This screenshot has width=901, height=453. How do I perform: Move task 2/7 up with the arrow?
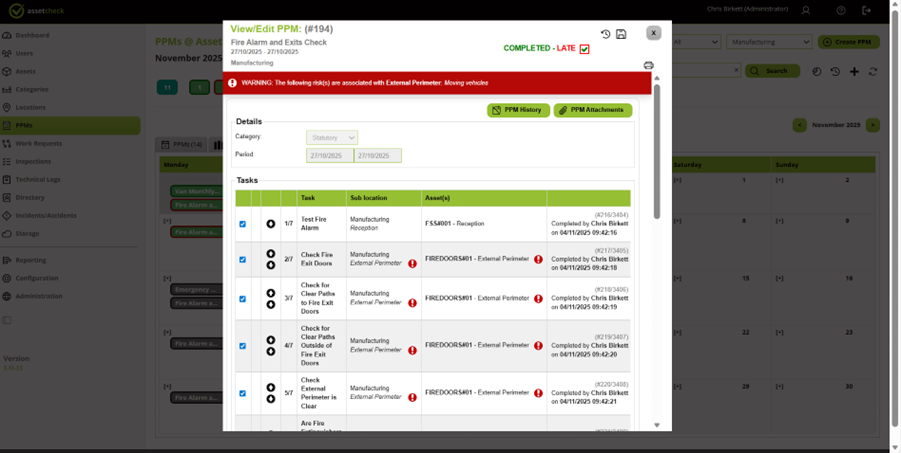271,254
